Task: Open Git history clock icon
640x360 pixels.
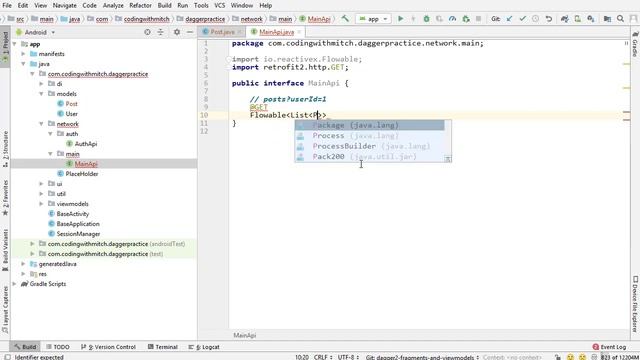Action: (x=536, y=19)
